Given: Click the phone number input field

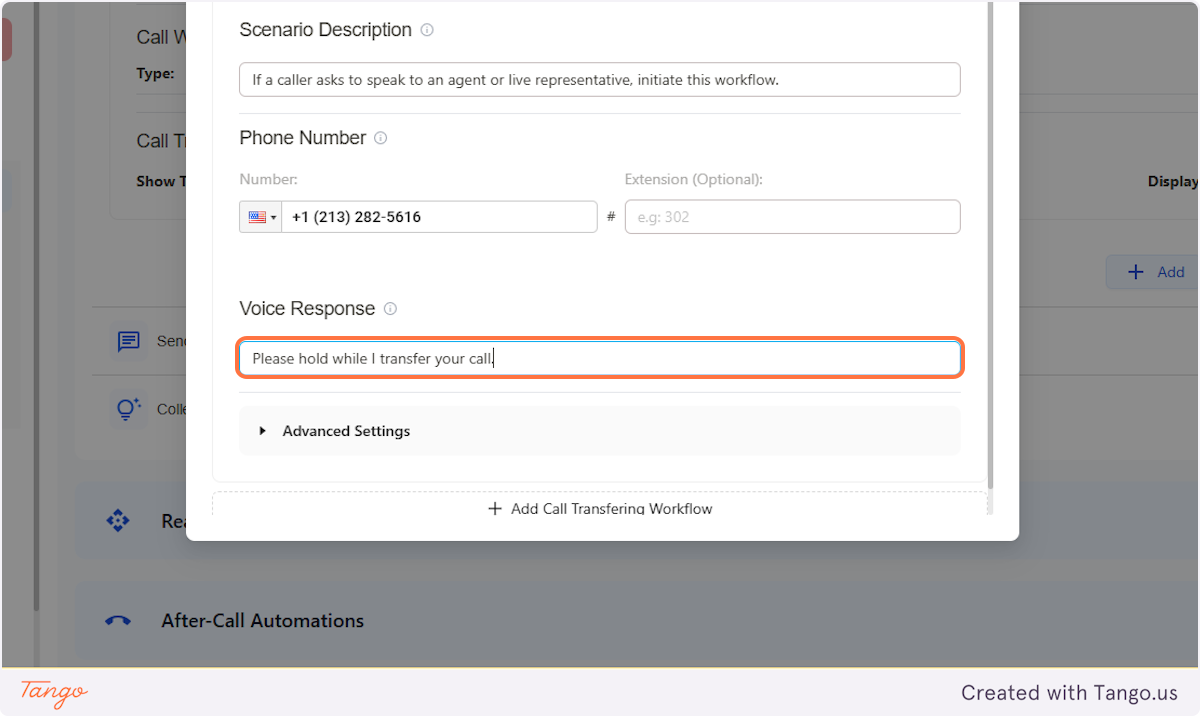Looking at the screenshot, I should point(439,217).
